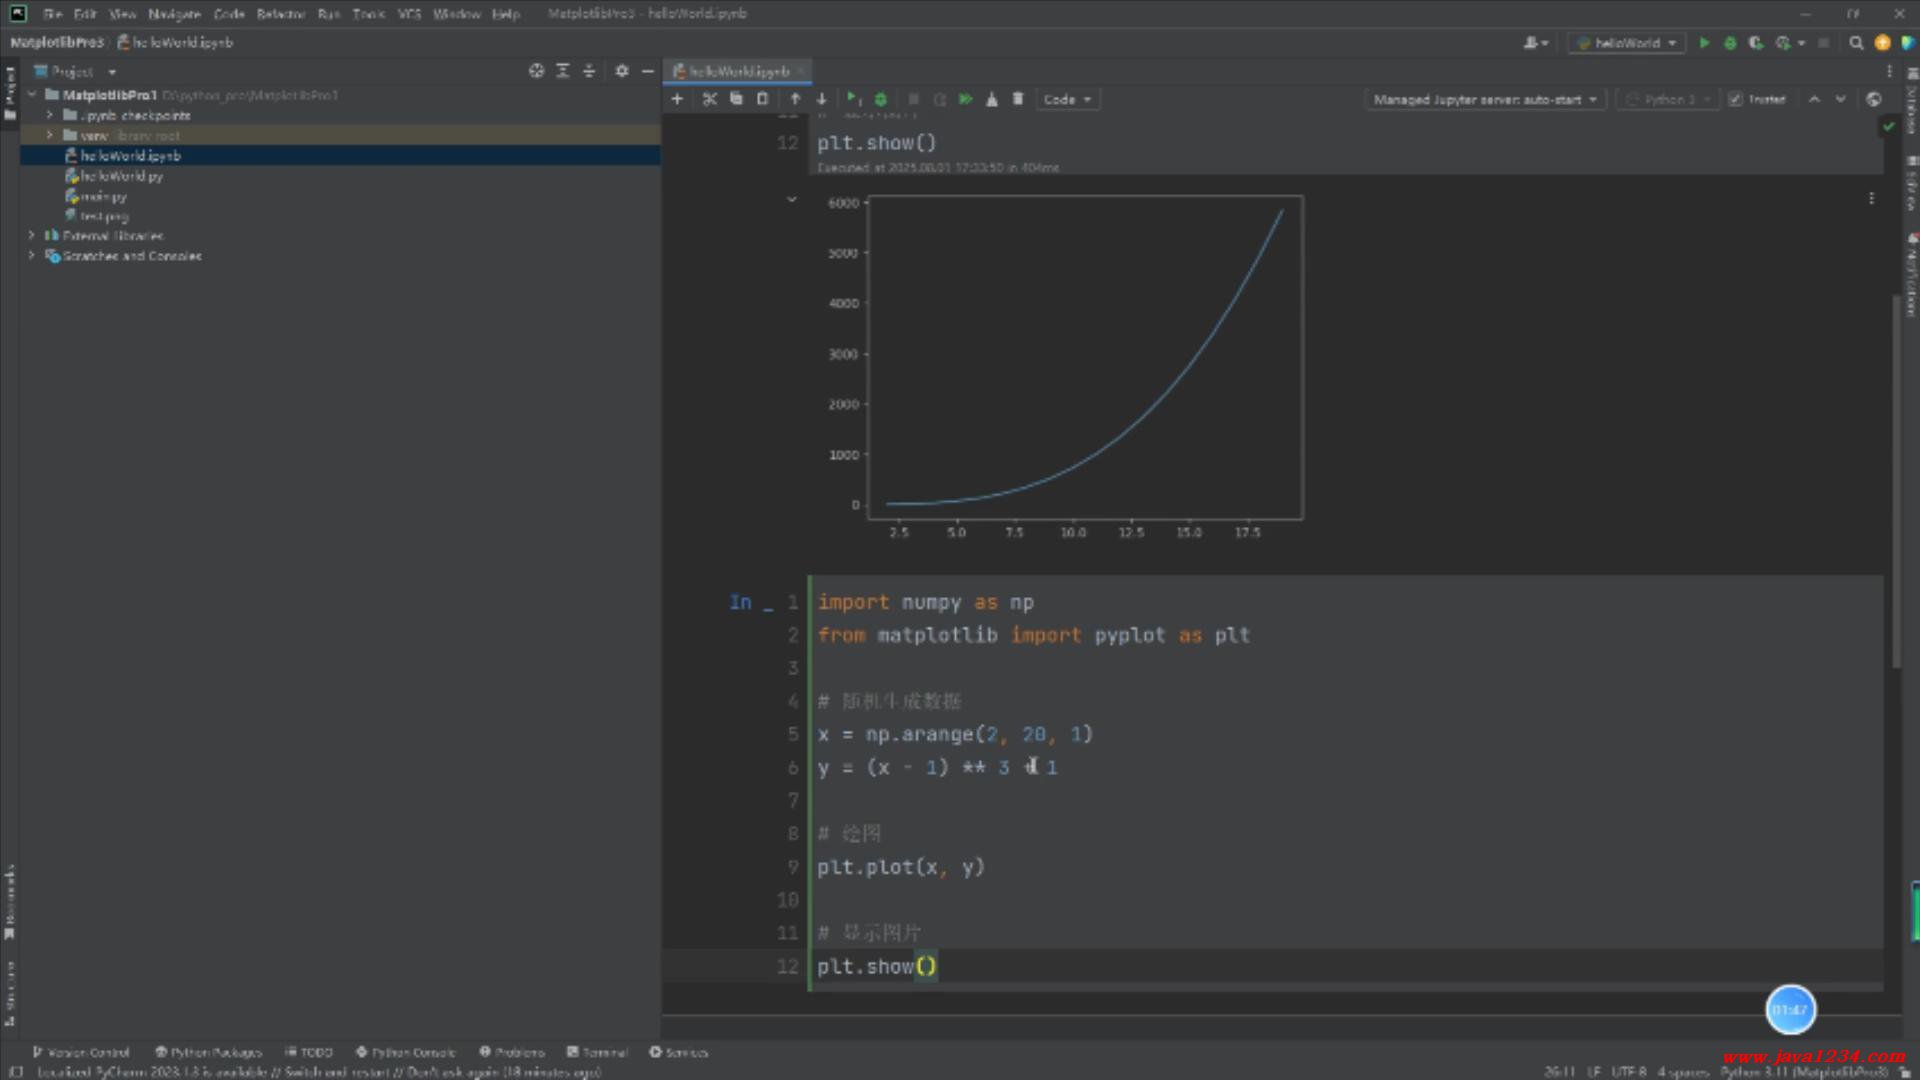Run cell and select below
This screenshot has width=1920, height=1080.
852,99
